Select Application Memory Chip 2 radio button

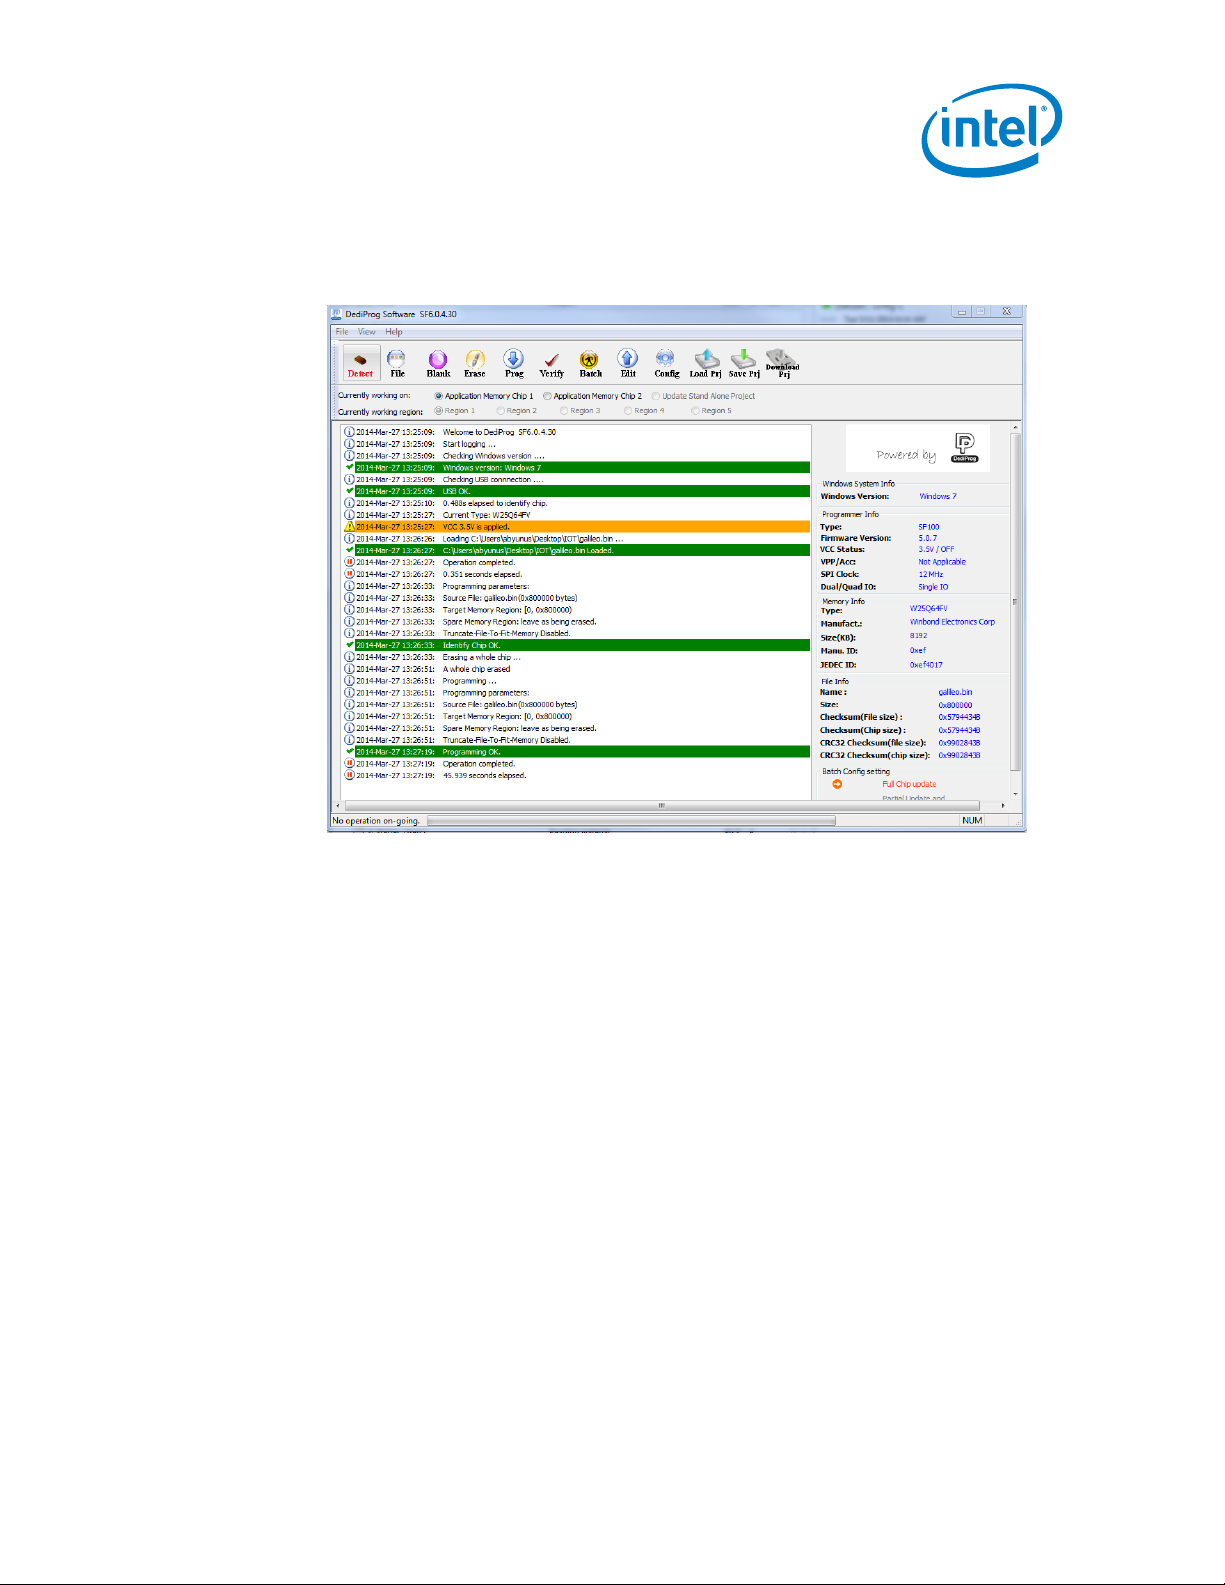(547, 396)
